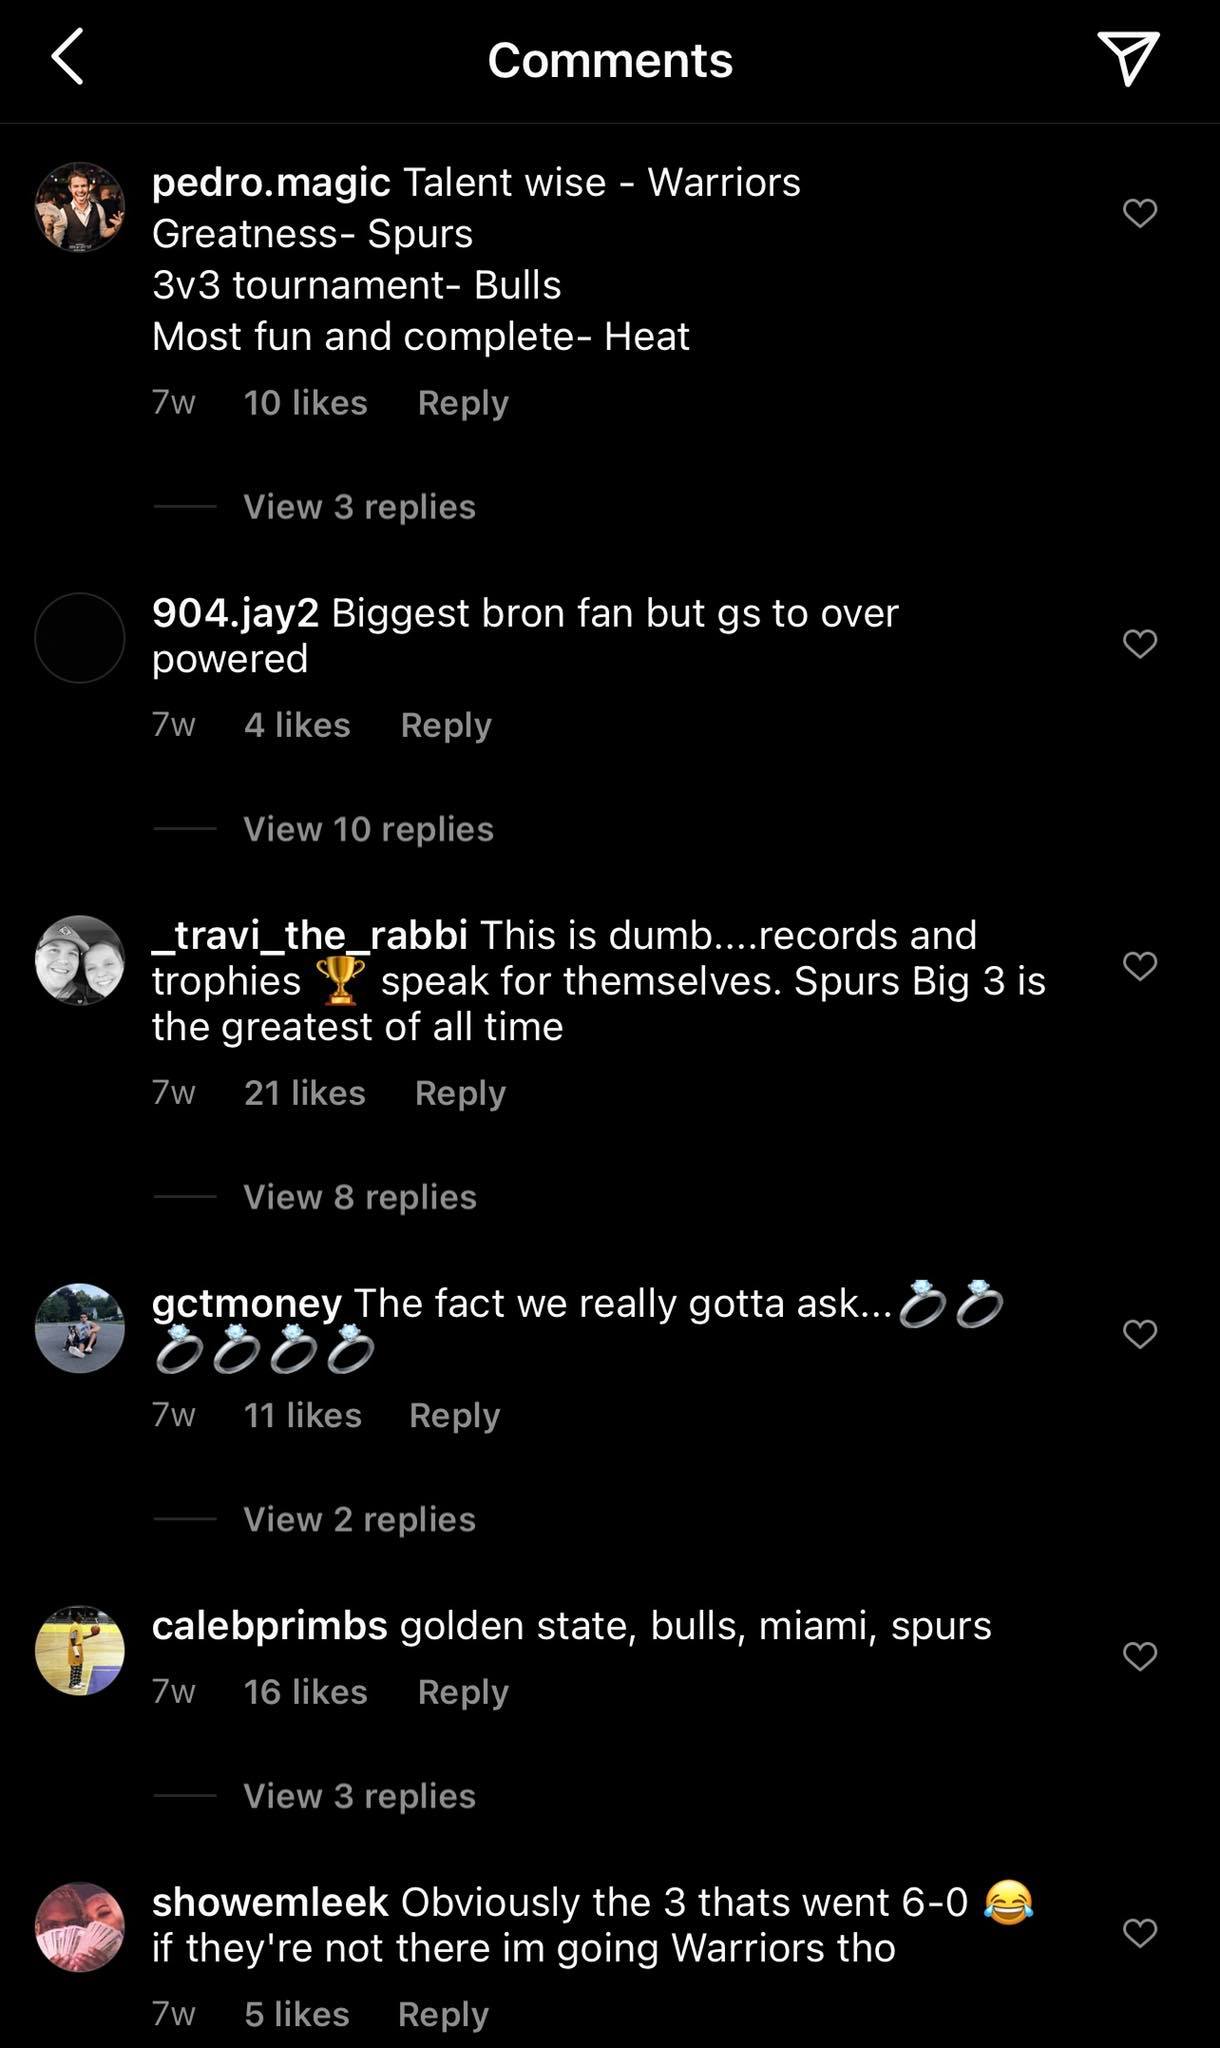
Task: Open pedro.magic profile picture
Action: click(x=80, y=207)
